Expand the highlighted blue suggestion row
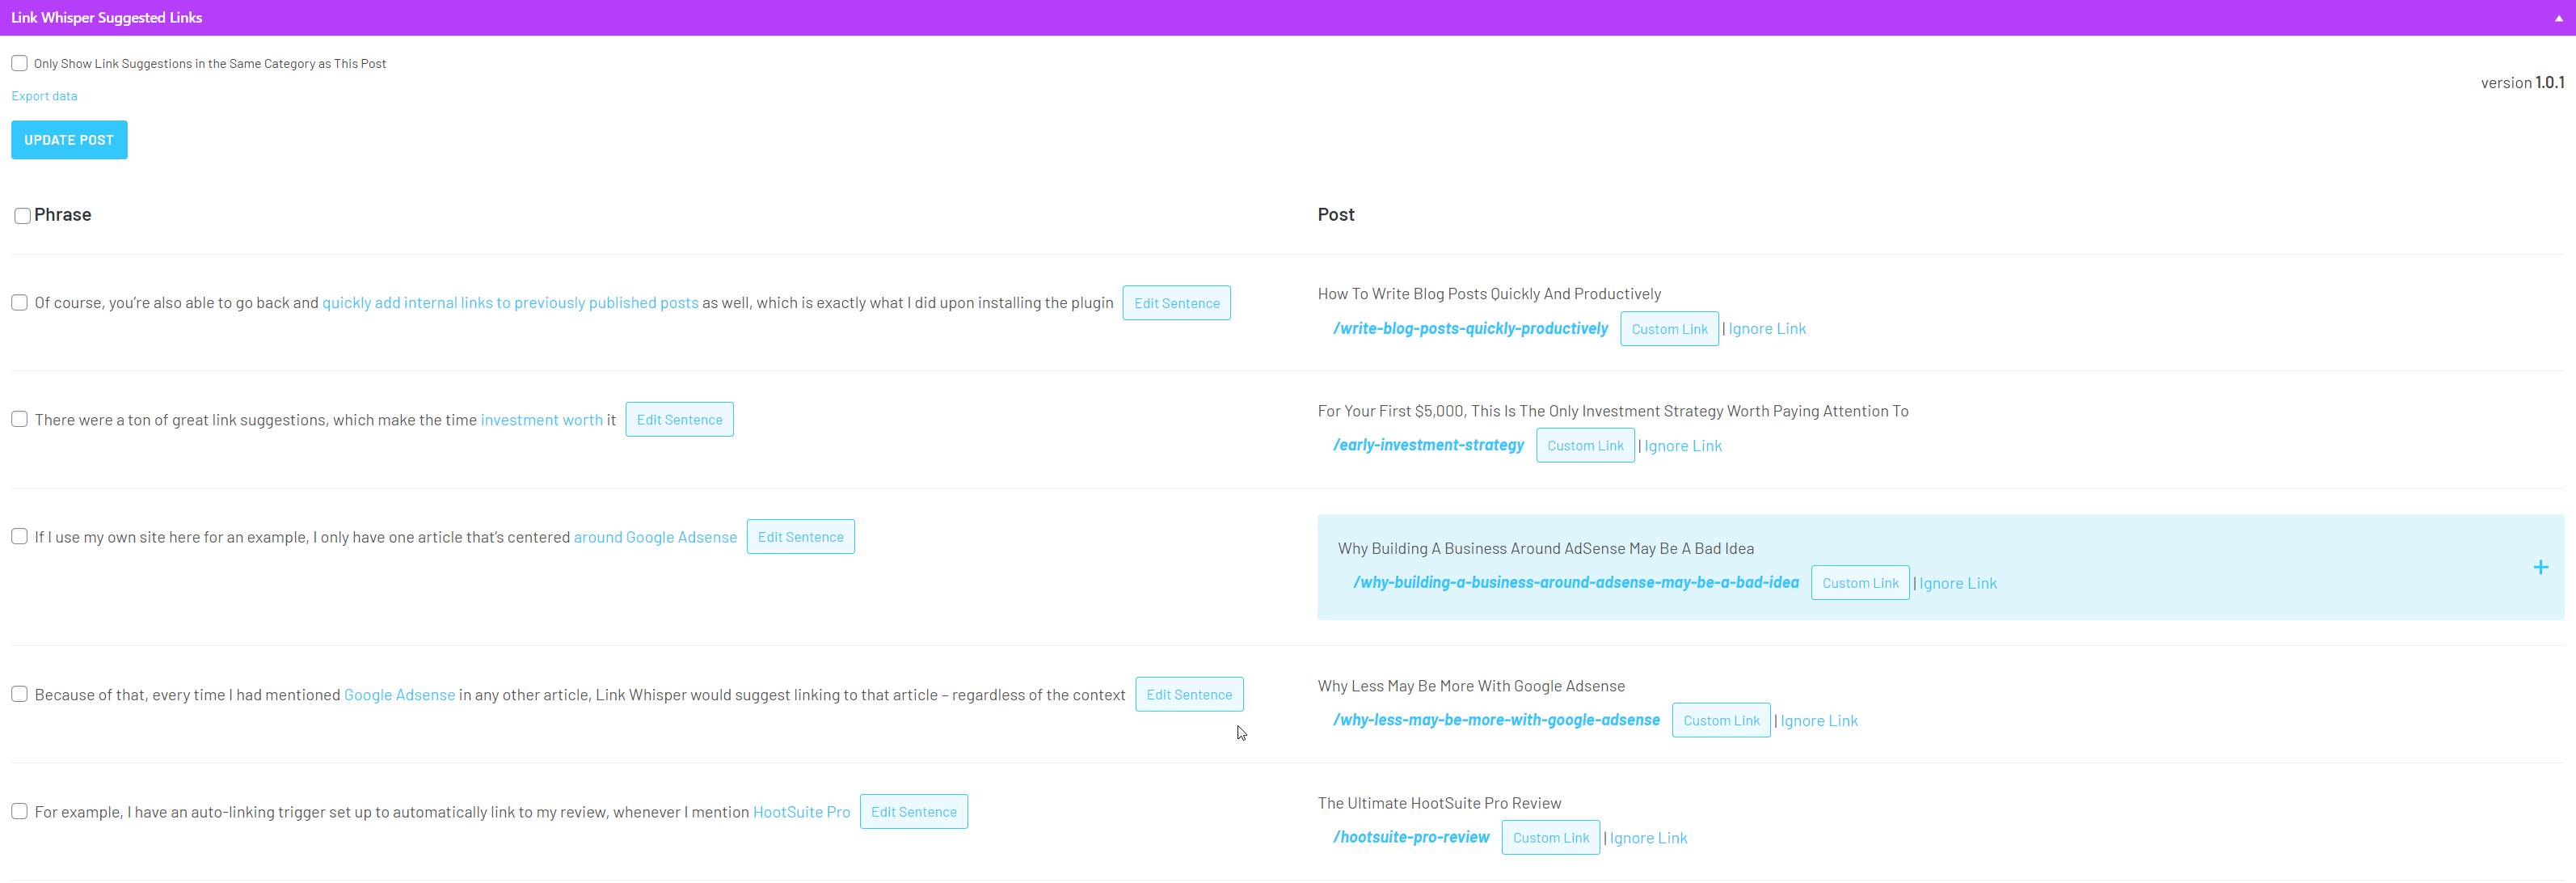The image size is (2576, 883). click(2540, 568)
